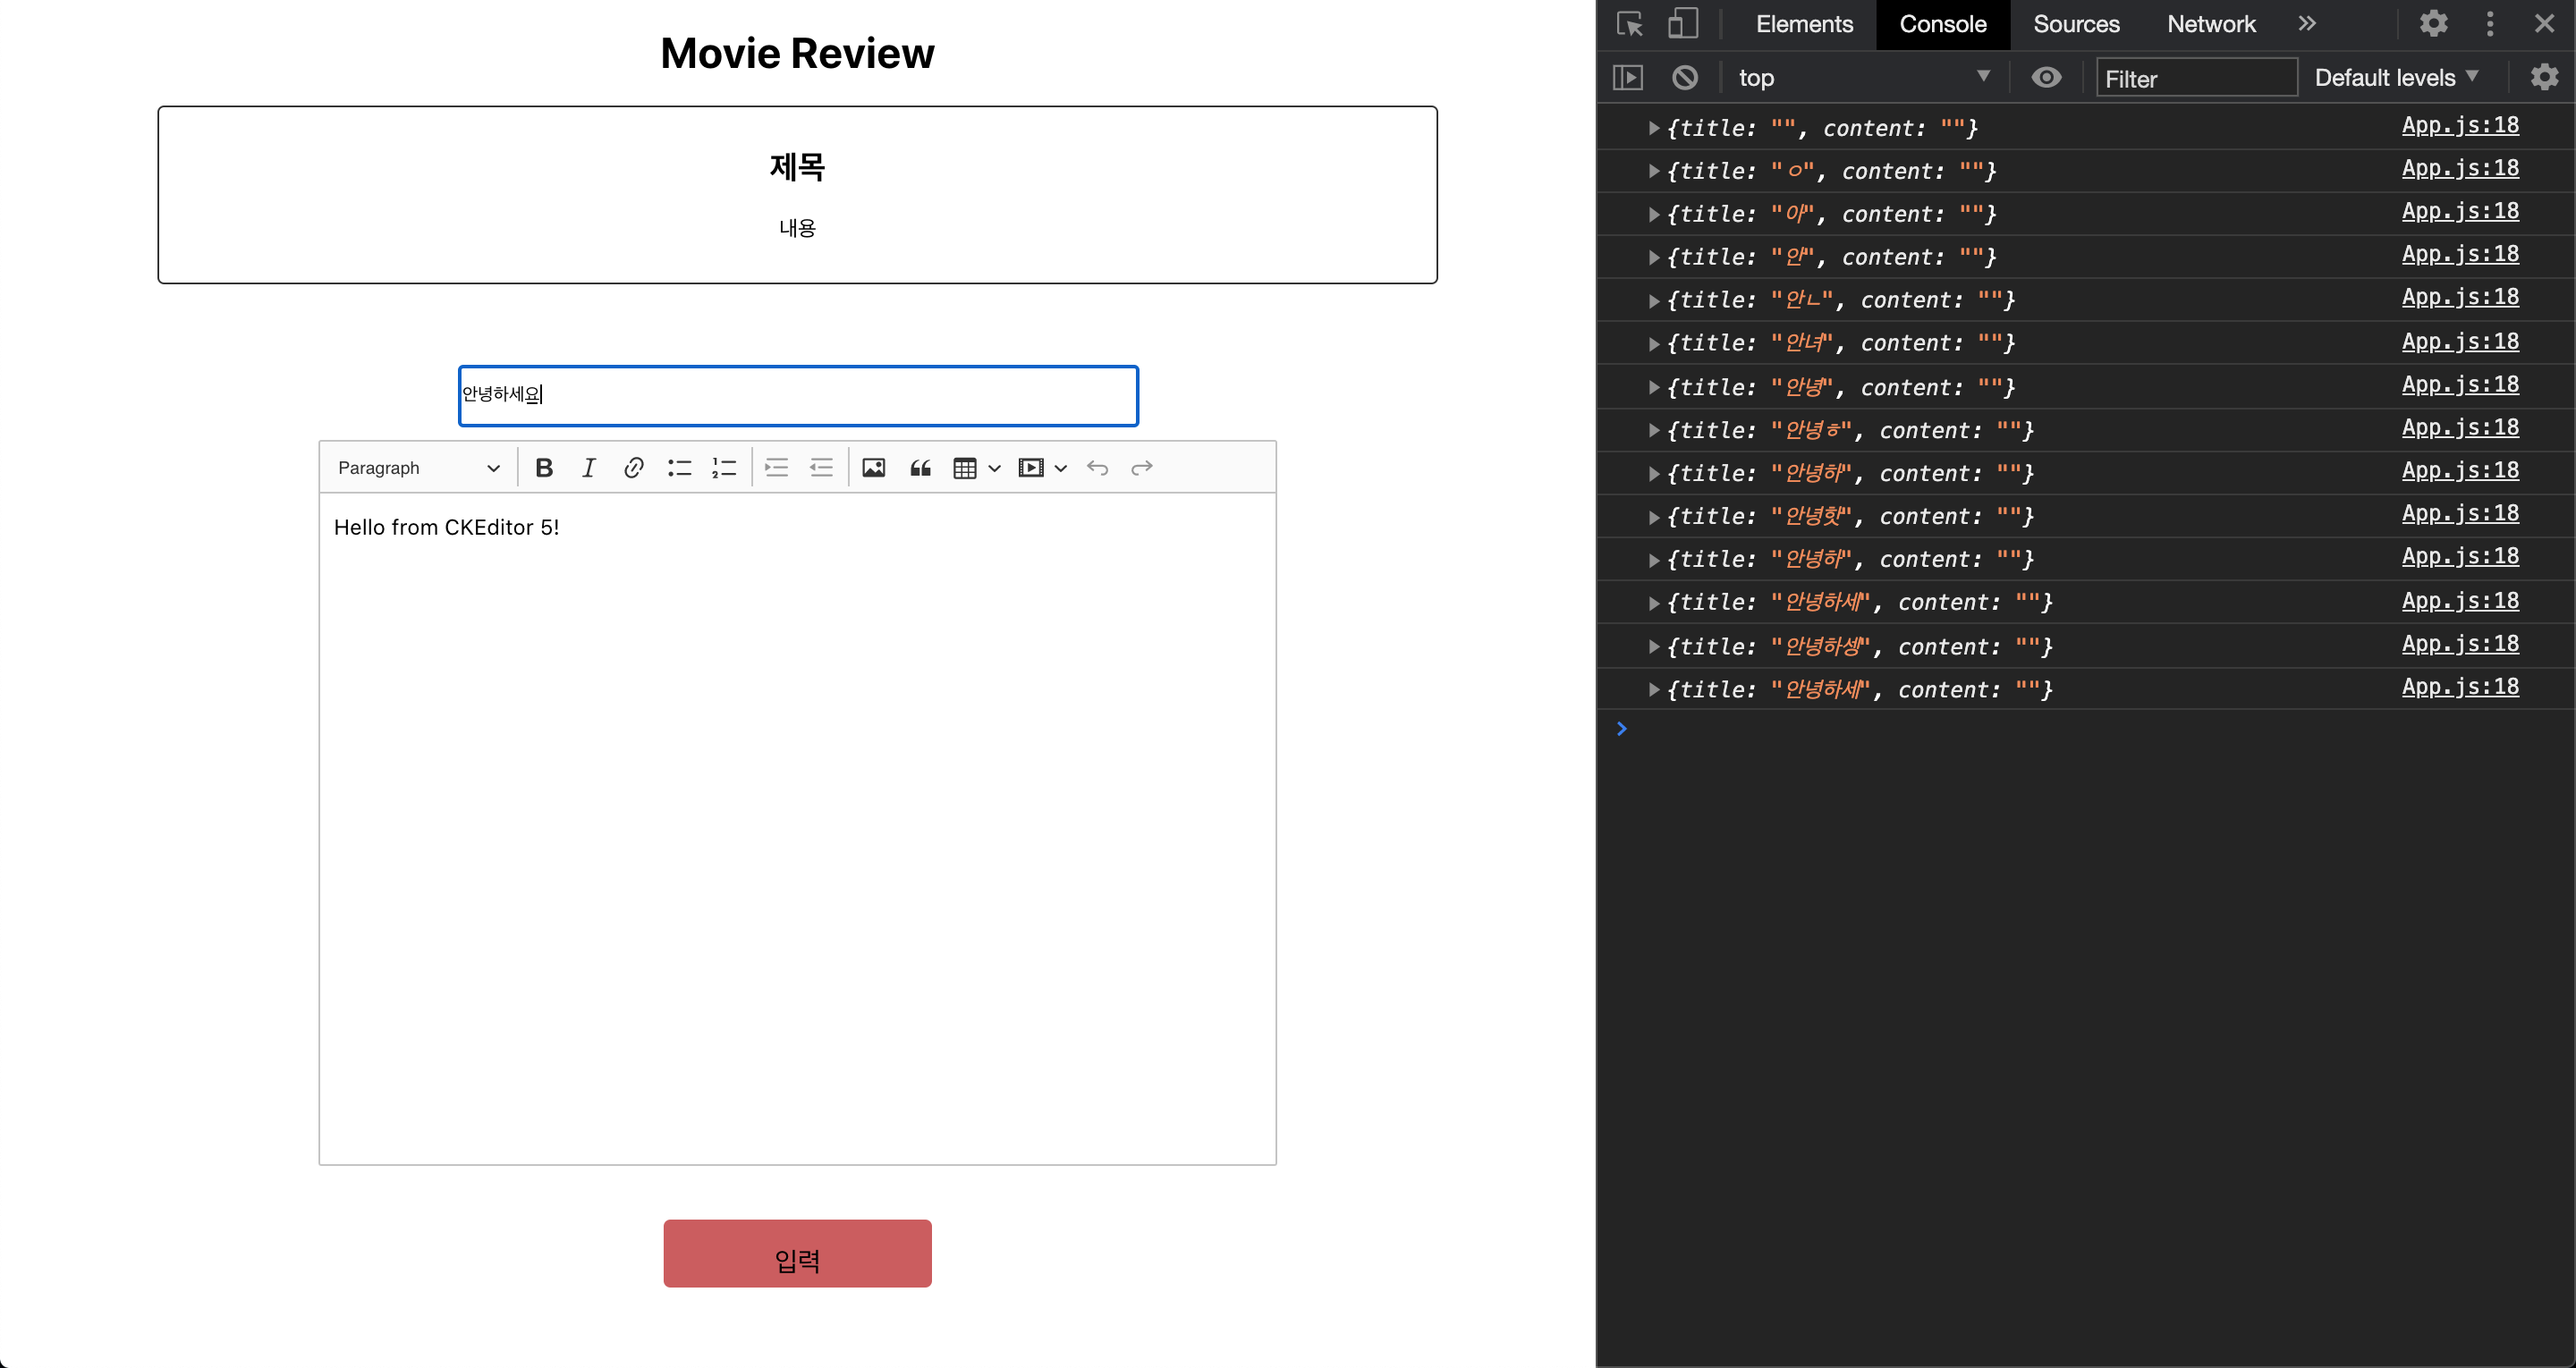Toggle the inspect element picker
Image resolution: width=2576 pixels, height=1368 pixels.
click(1629, 23)
